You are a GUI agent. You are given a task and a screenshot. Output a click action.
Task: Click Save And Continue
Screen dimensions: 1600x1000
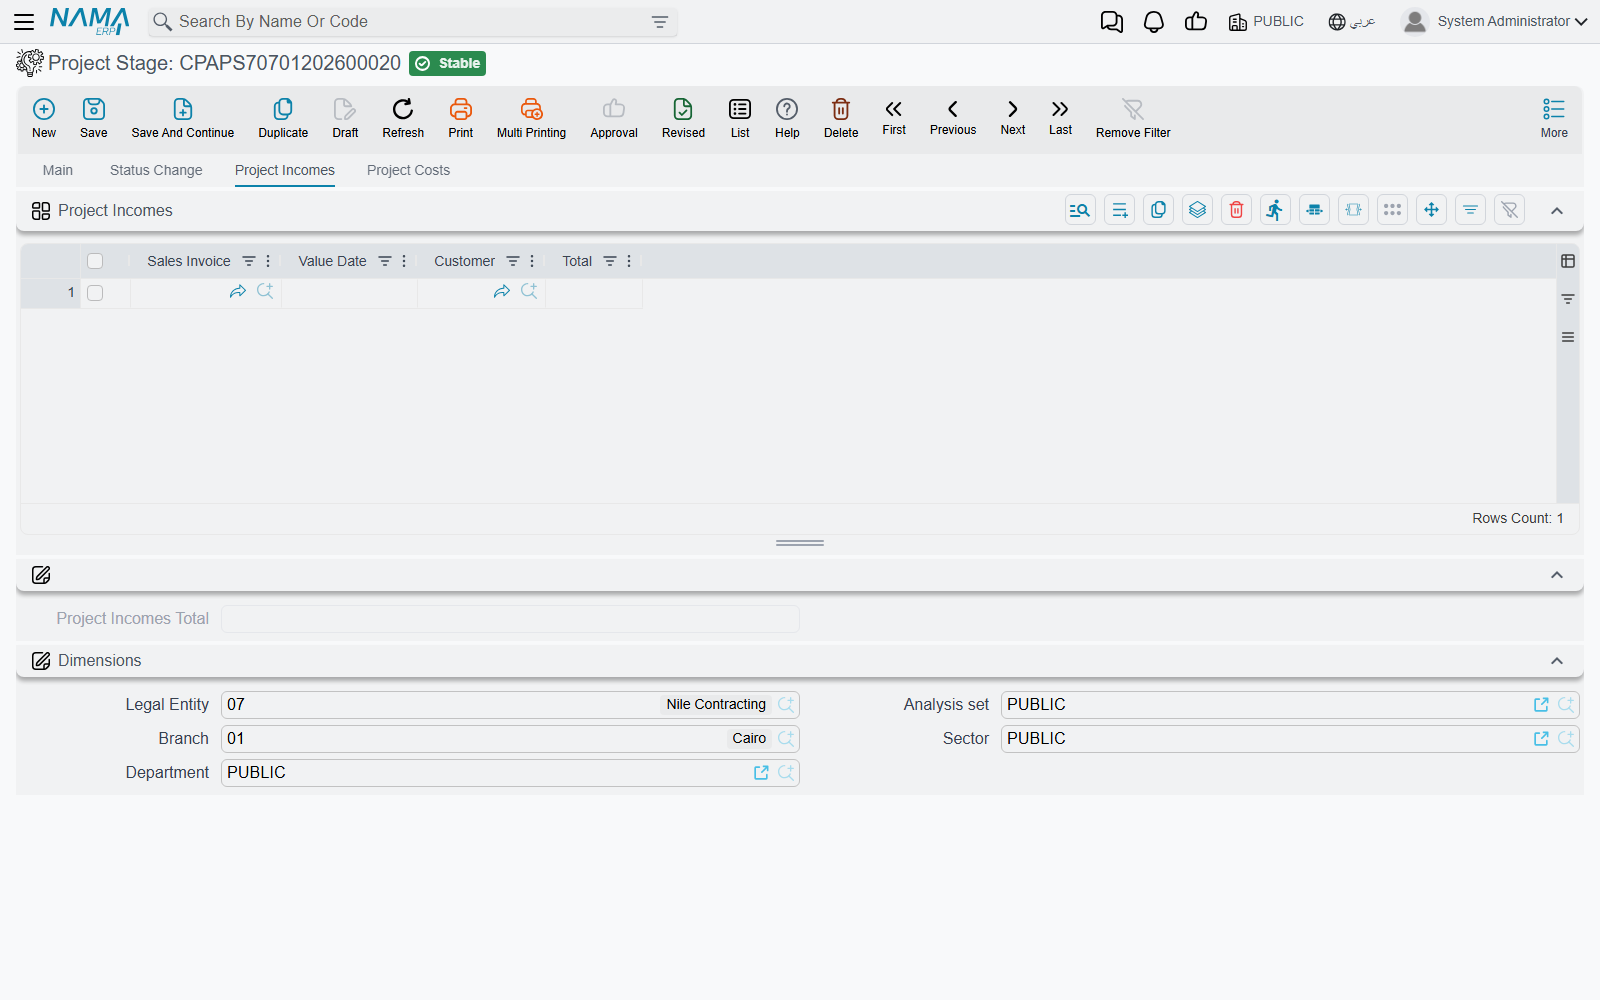point(183,118)
